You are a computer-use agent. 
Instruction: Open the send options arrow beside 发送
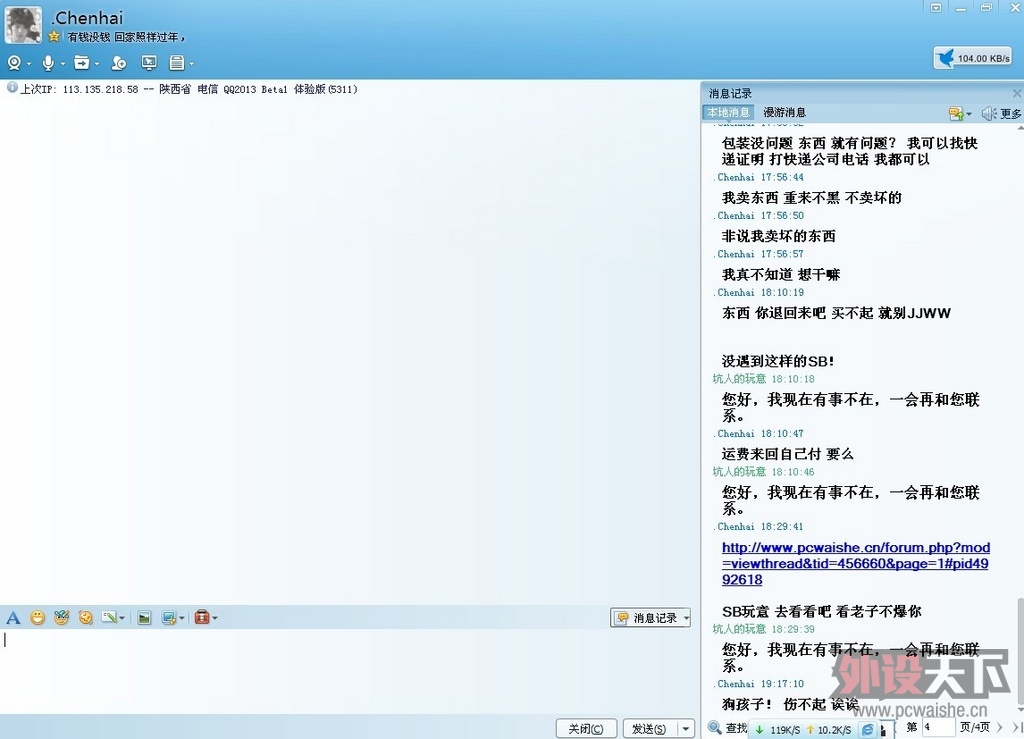(x=685, y=729)
